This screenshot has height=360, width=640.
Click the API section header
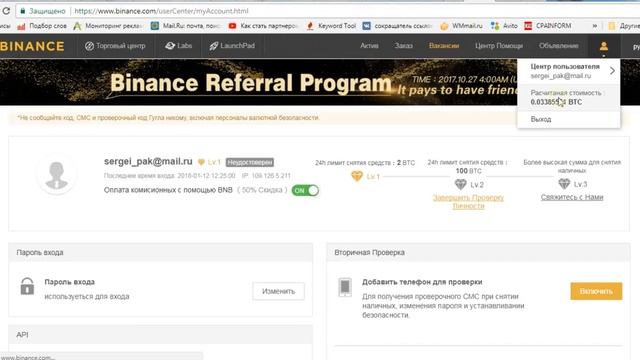160,334
